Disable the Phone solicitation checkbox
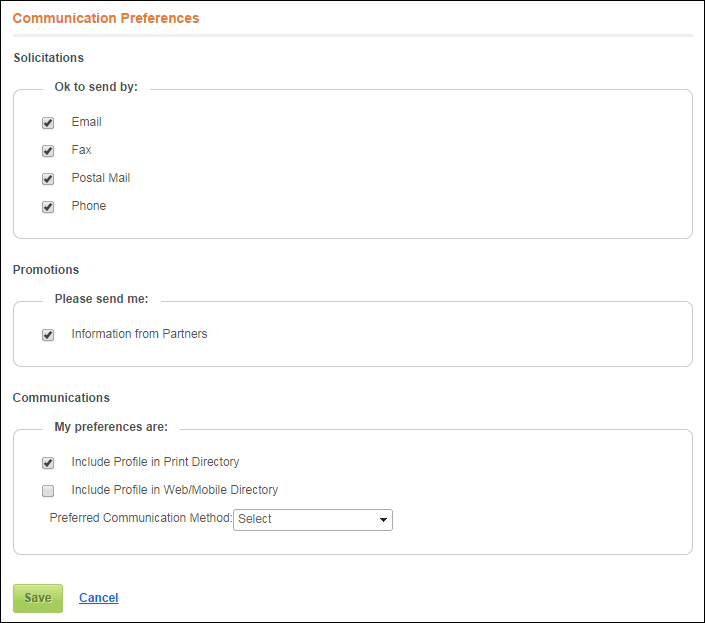The image size is (705, 623). click(x=48, y=207)
